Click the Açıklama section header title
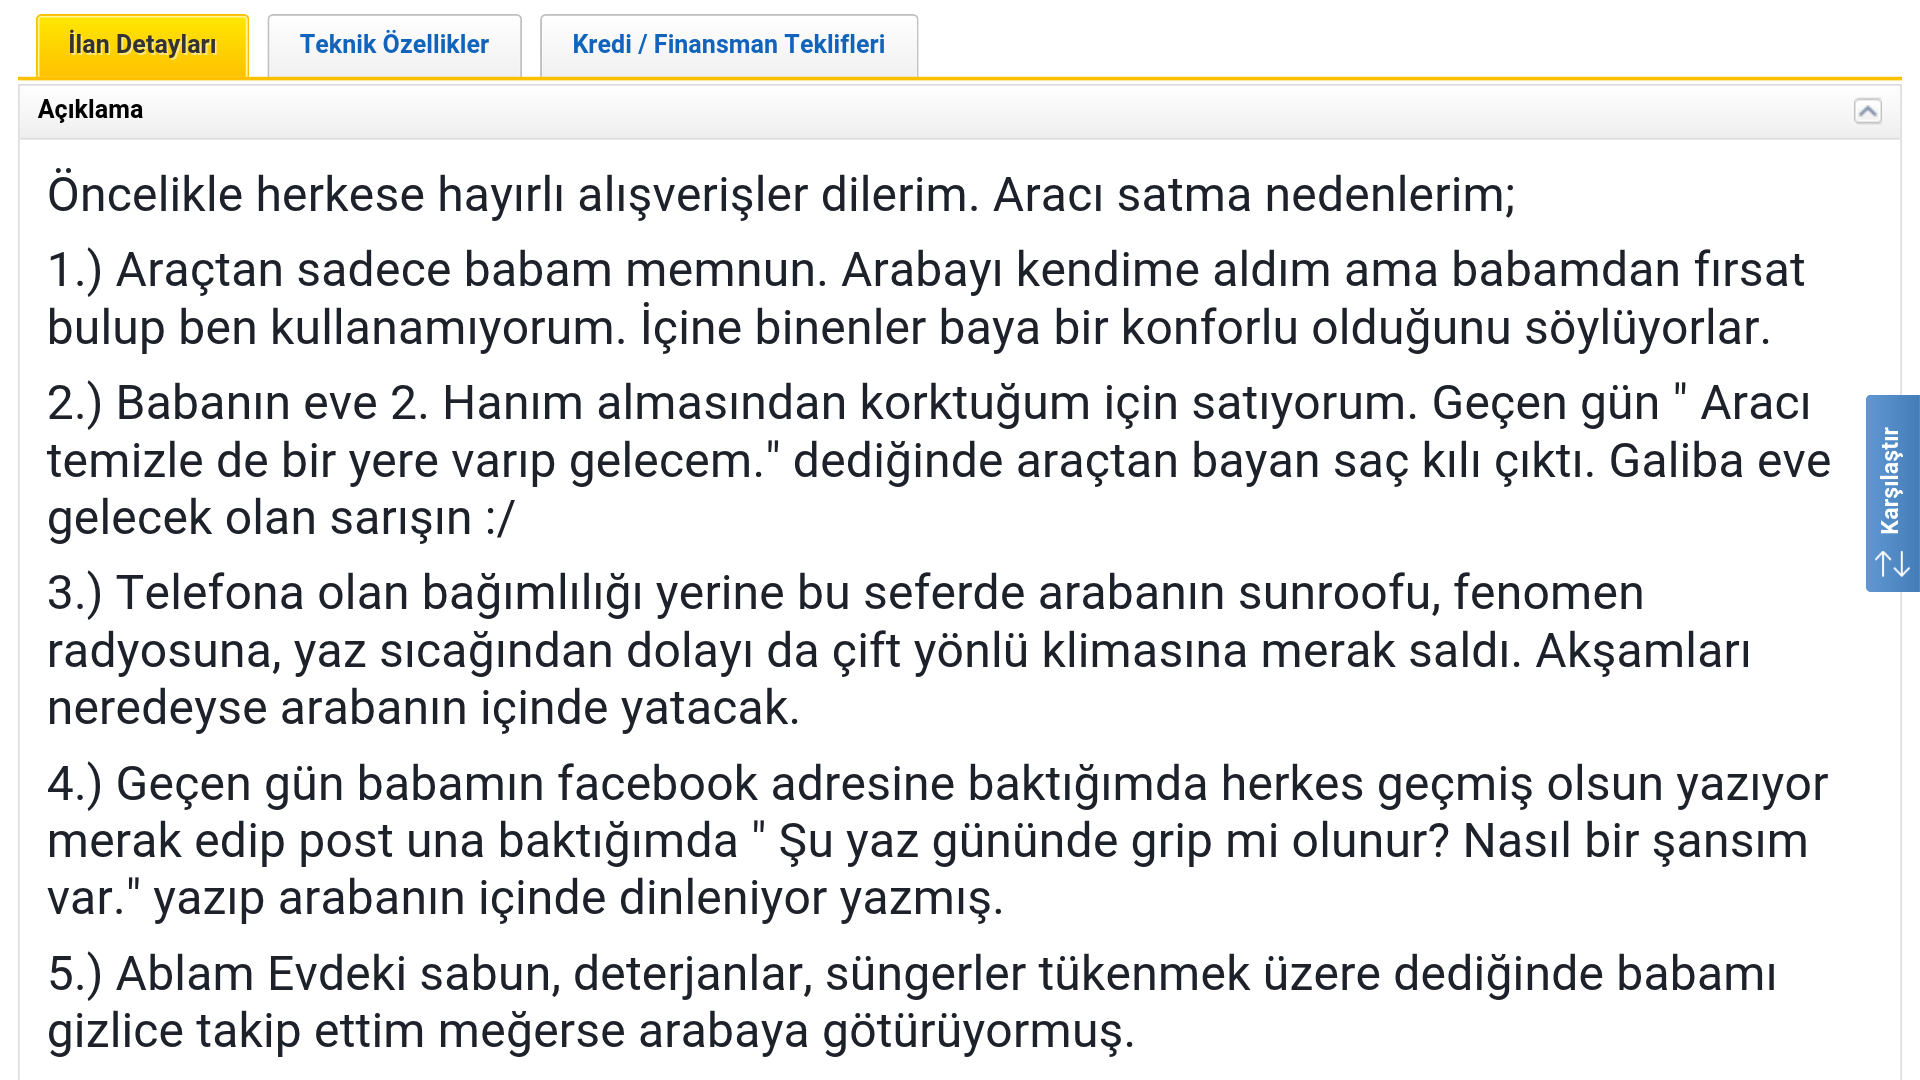This screenshot has height=1080, width=1920. (90, 110)
